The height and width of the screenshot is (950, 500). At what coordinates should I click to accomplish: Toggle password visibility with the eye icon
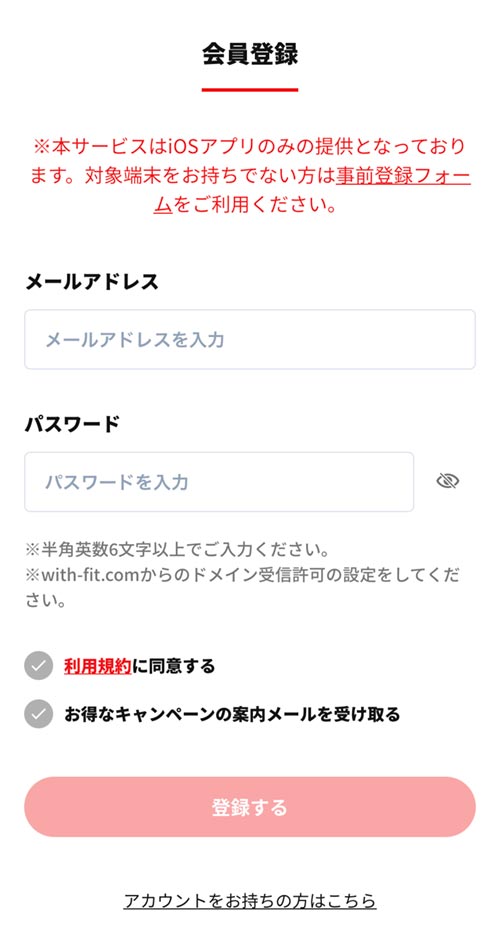tap(447, 482)
